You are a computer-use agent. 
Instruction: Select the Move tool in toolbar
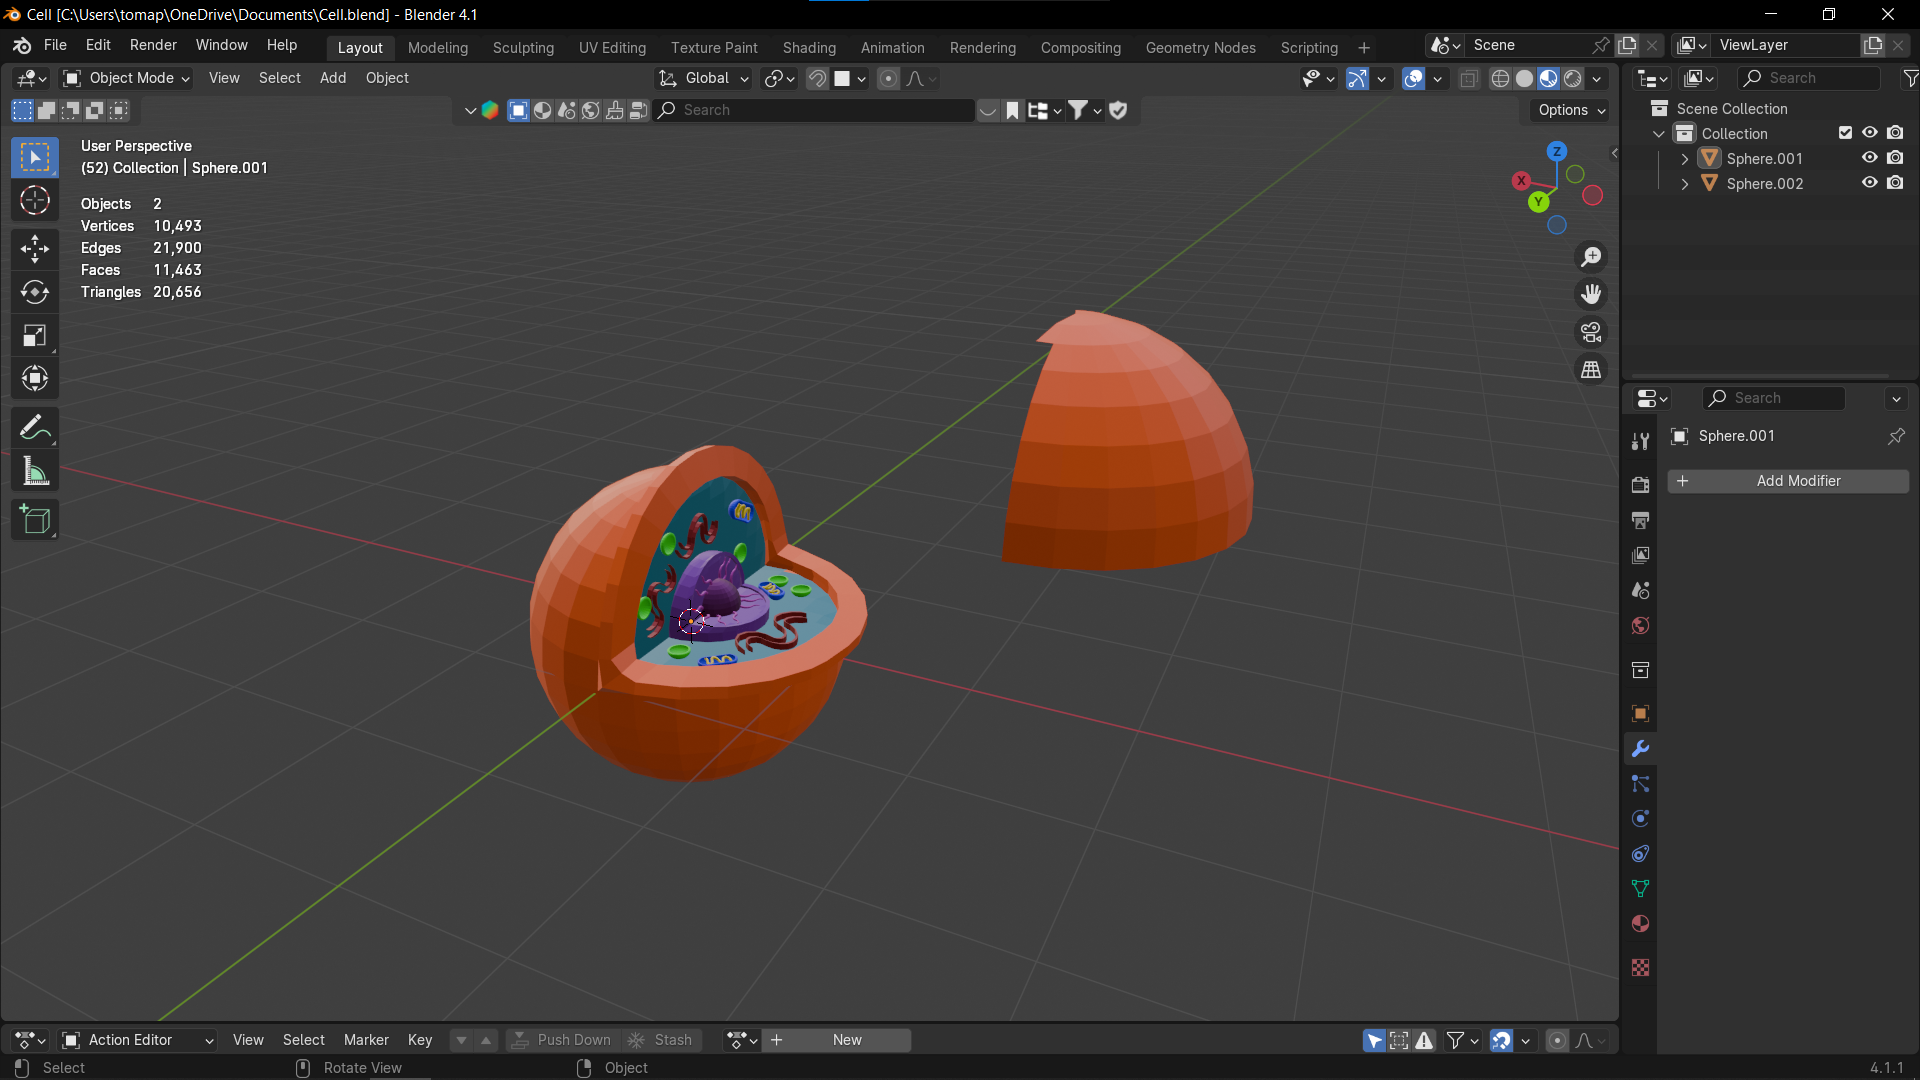(x=35, y=248)
